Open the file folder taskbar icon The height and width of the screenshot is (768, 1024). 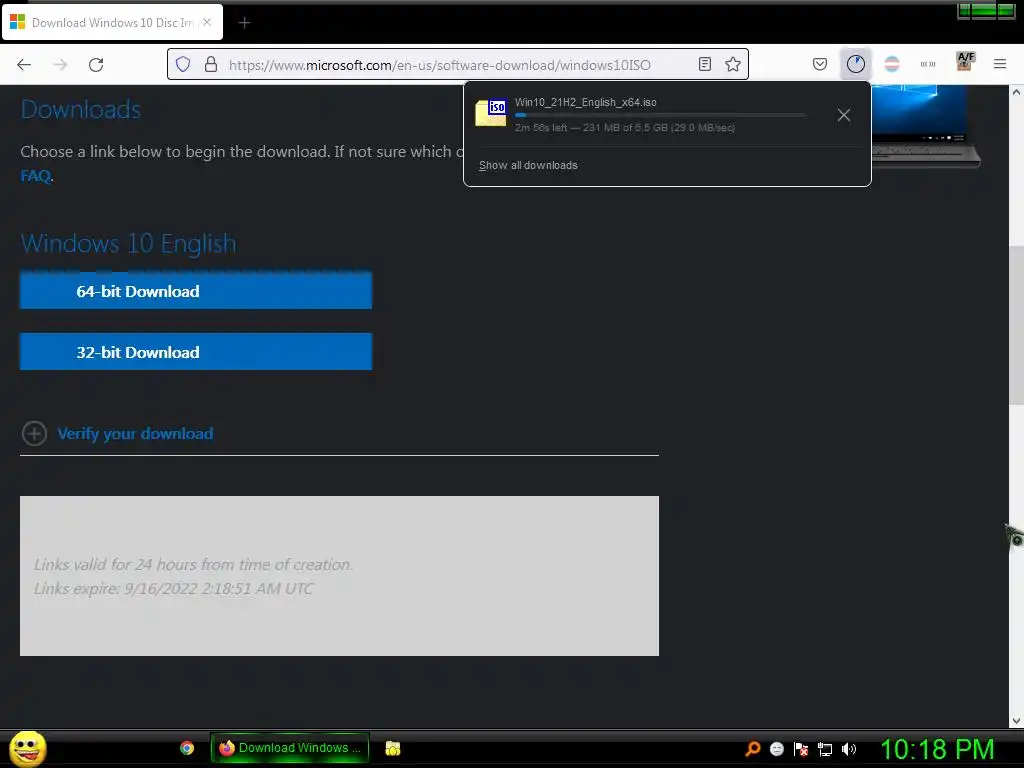point(392,748)
